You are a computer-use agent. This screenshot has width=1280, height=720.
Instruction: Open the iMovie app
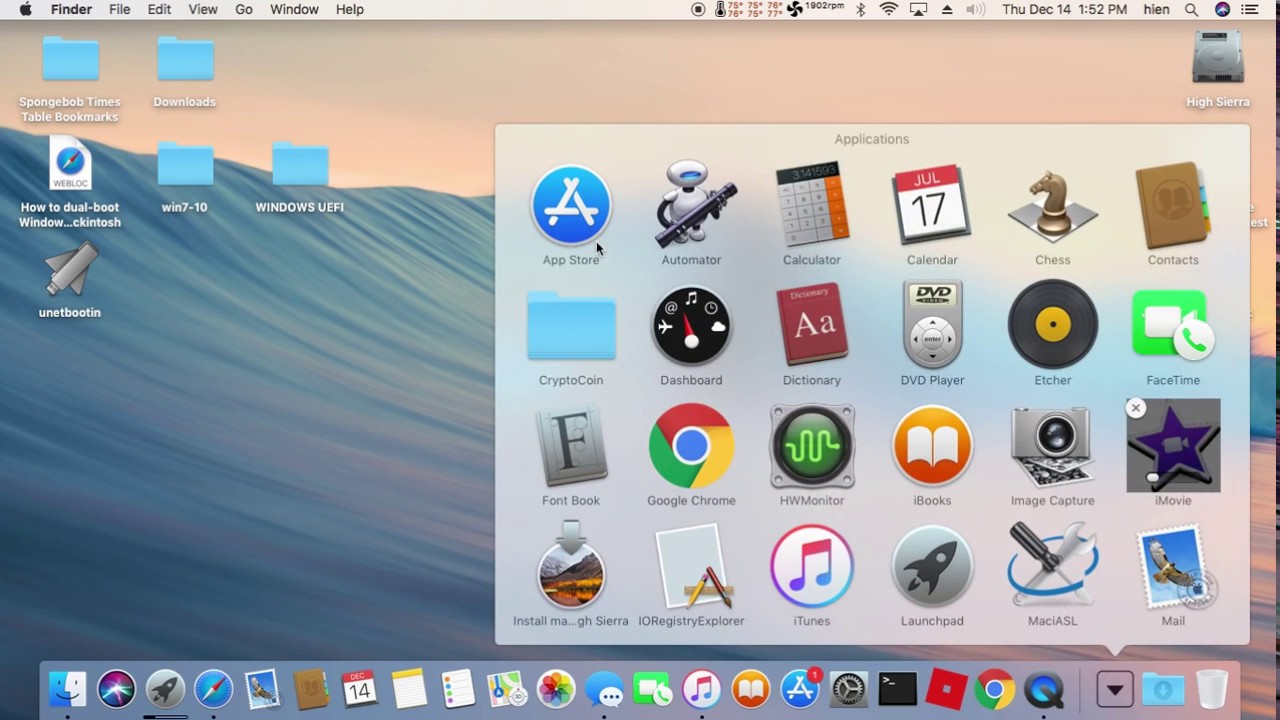click(1173, 446)
